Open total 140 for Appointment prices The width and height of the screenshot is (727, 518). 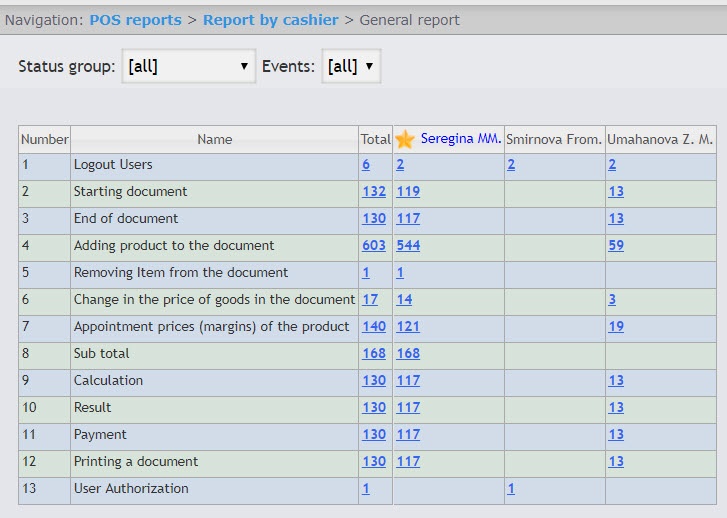coord(373,326)
